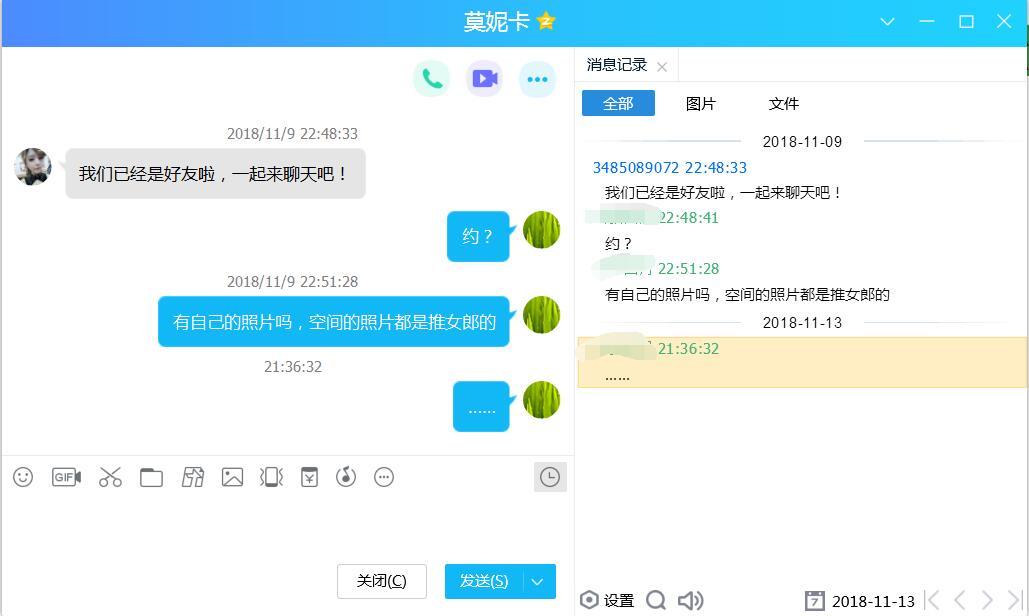Click the message input area
This screenshot has height=616, width=1029.
click(287, 528)
